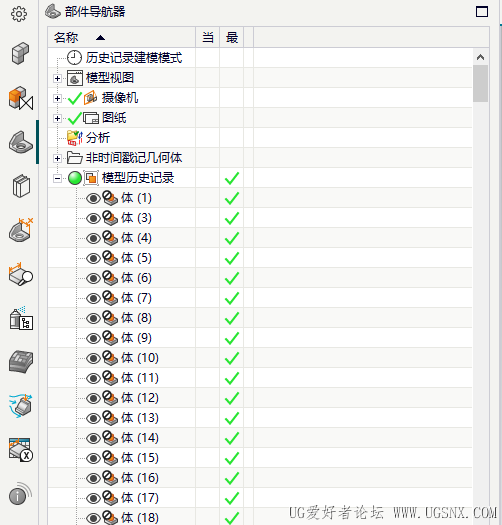The width and height of the screenshot is (502, 525).
Task: Open the blue arrows process sidebar icon
Action: 21,405
